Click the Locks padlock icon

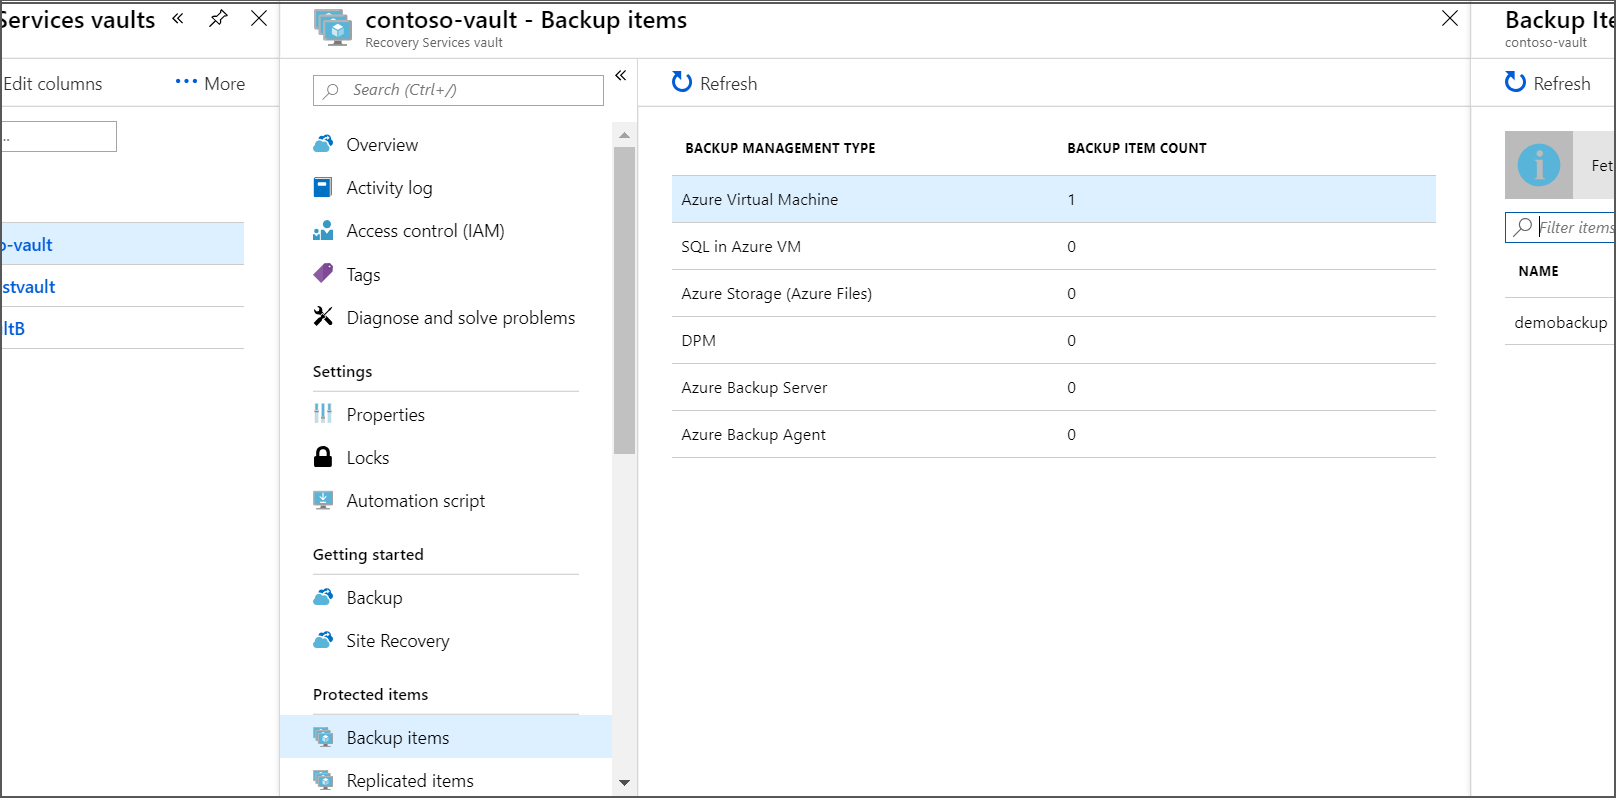click(x=323, y=457)
